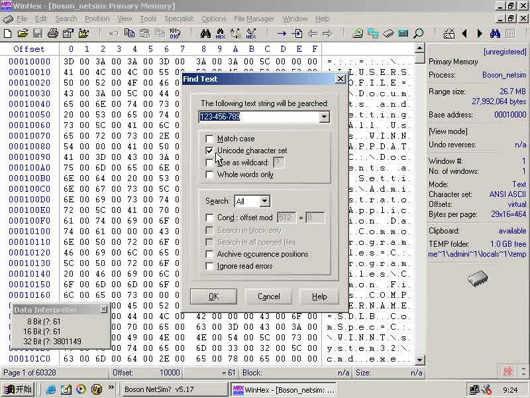
Task: Click the hex view scrollbar down arrow
Action: click(419, 359)
